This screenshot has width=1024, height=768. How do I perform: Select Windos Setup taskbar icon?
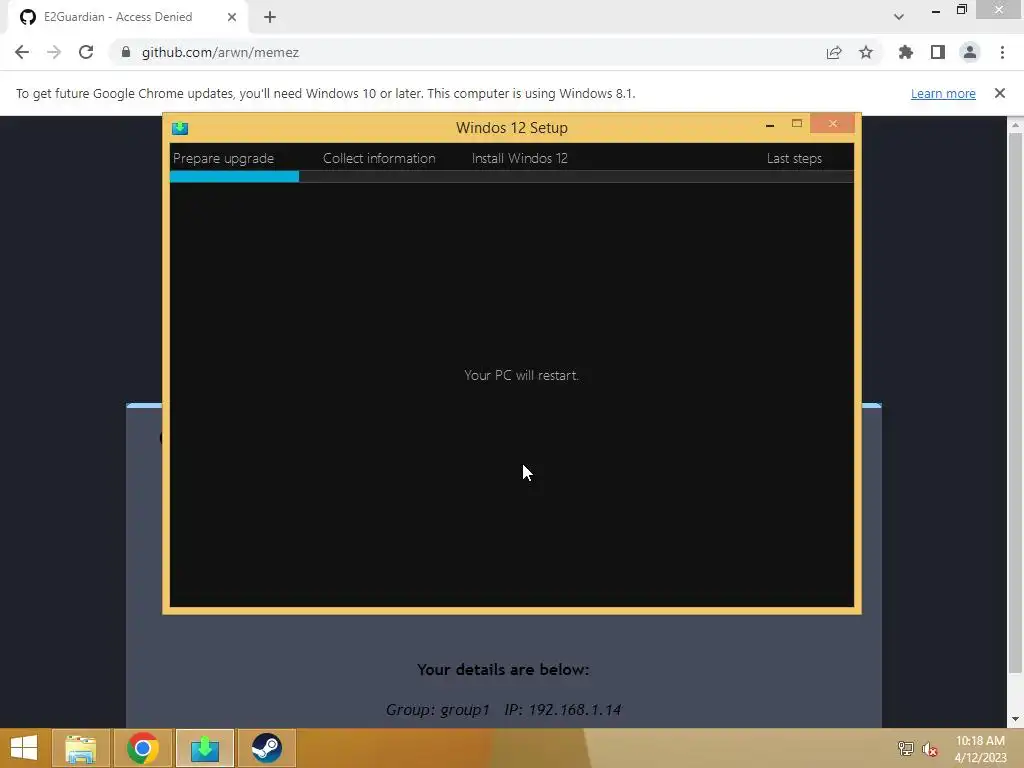coord(205,748)
